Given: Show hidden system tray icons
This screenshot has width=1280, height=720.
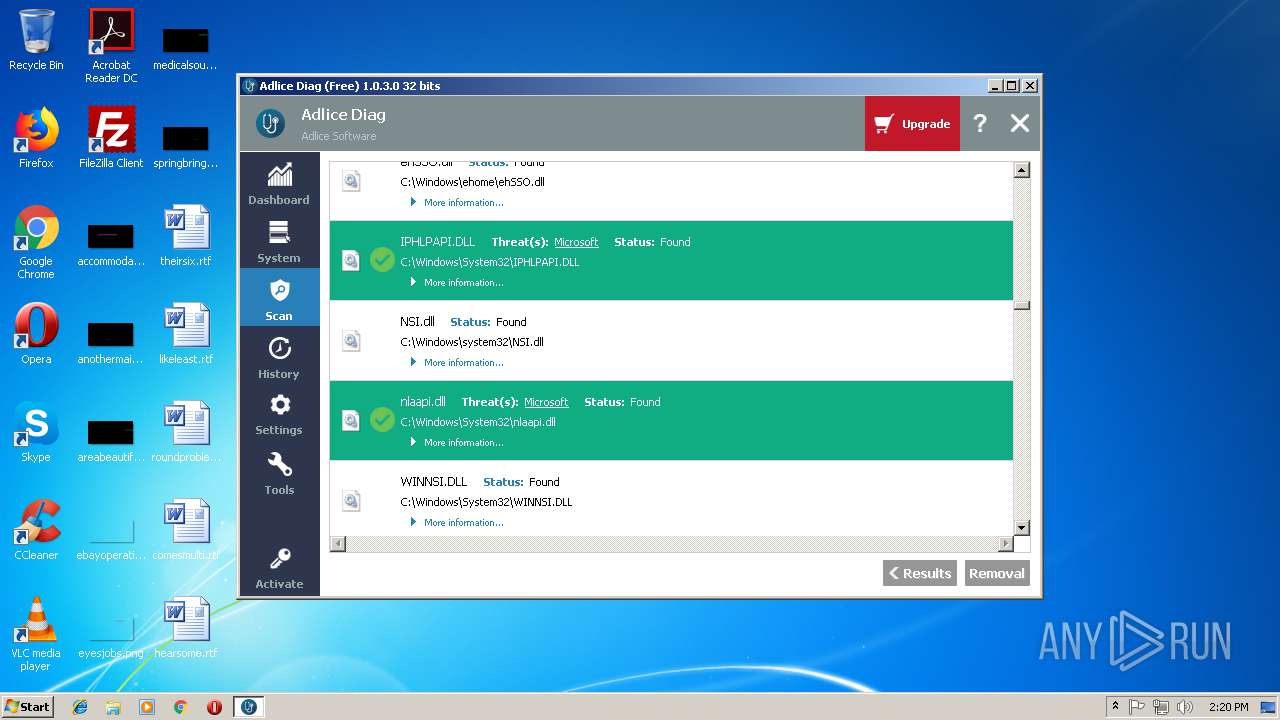Looking at the screenshot, I should [x=1115, y=707].
